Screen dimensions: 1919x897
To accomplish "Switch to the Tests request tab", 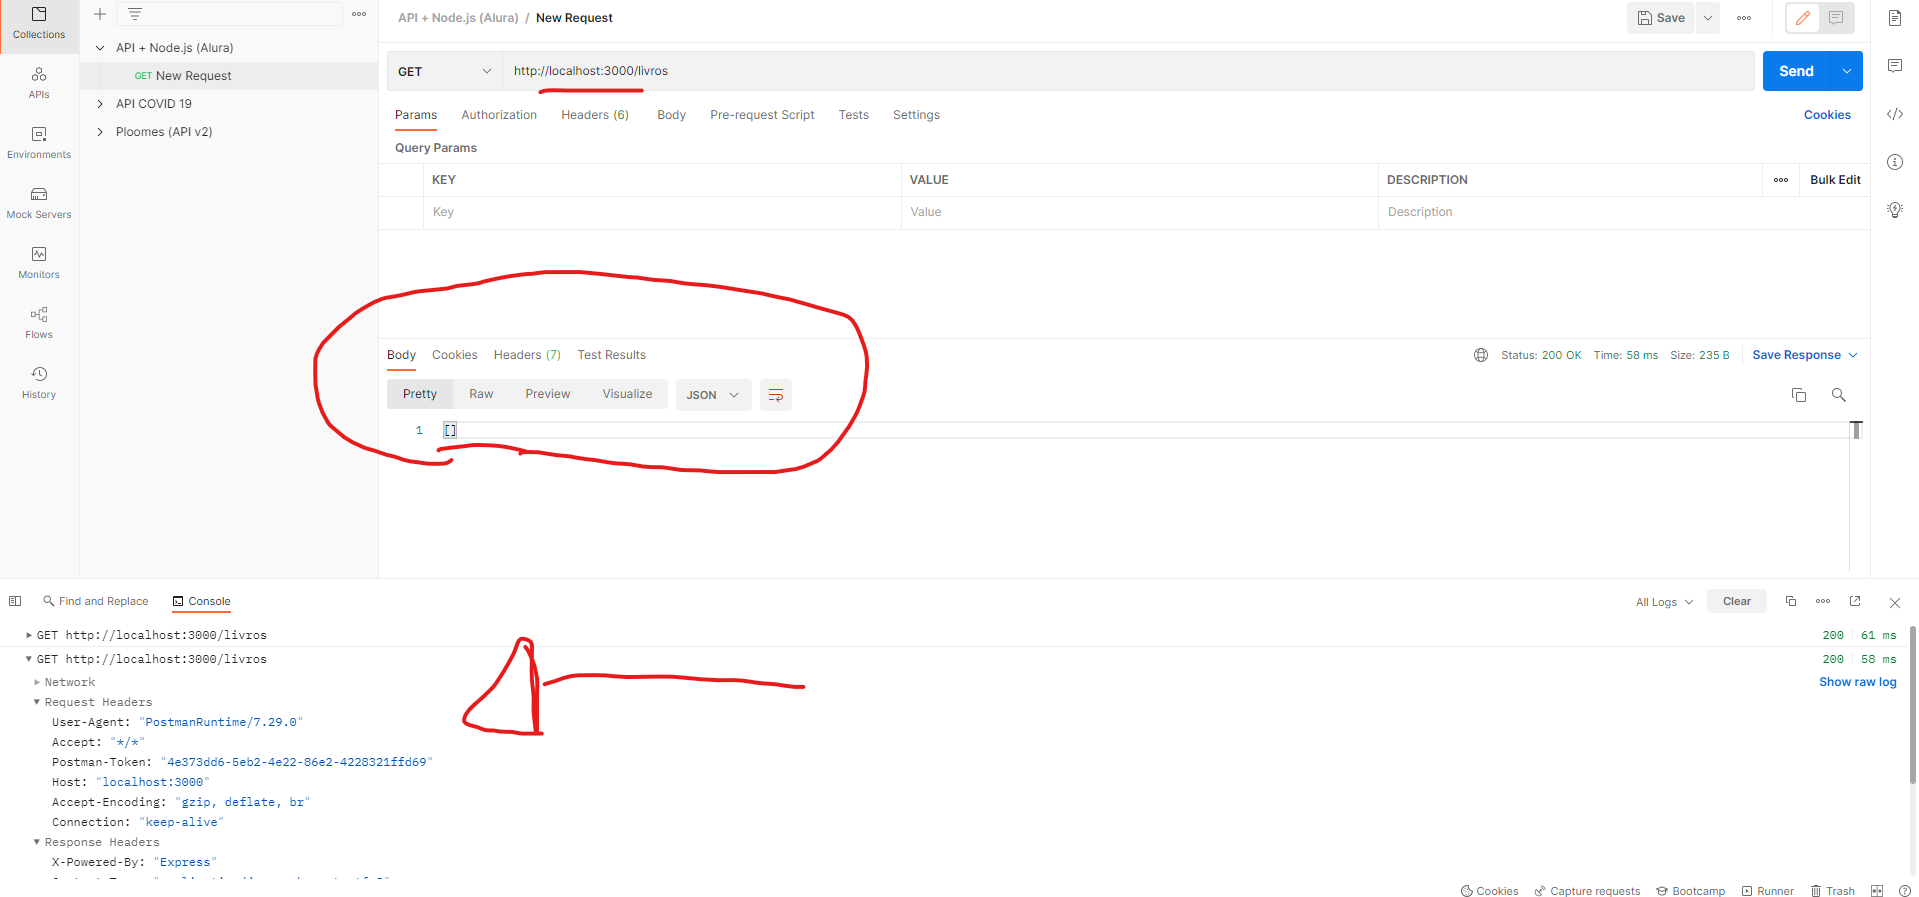I will 853,115.
